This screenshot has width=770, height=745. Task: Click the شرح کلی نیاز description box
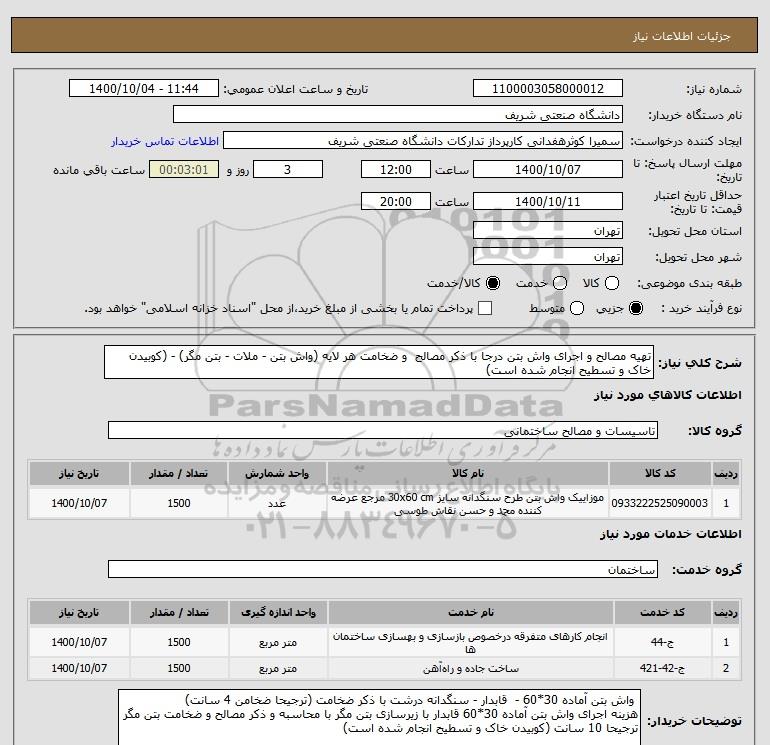(379, 362)
